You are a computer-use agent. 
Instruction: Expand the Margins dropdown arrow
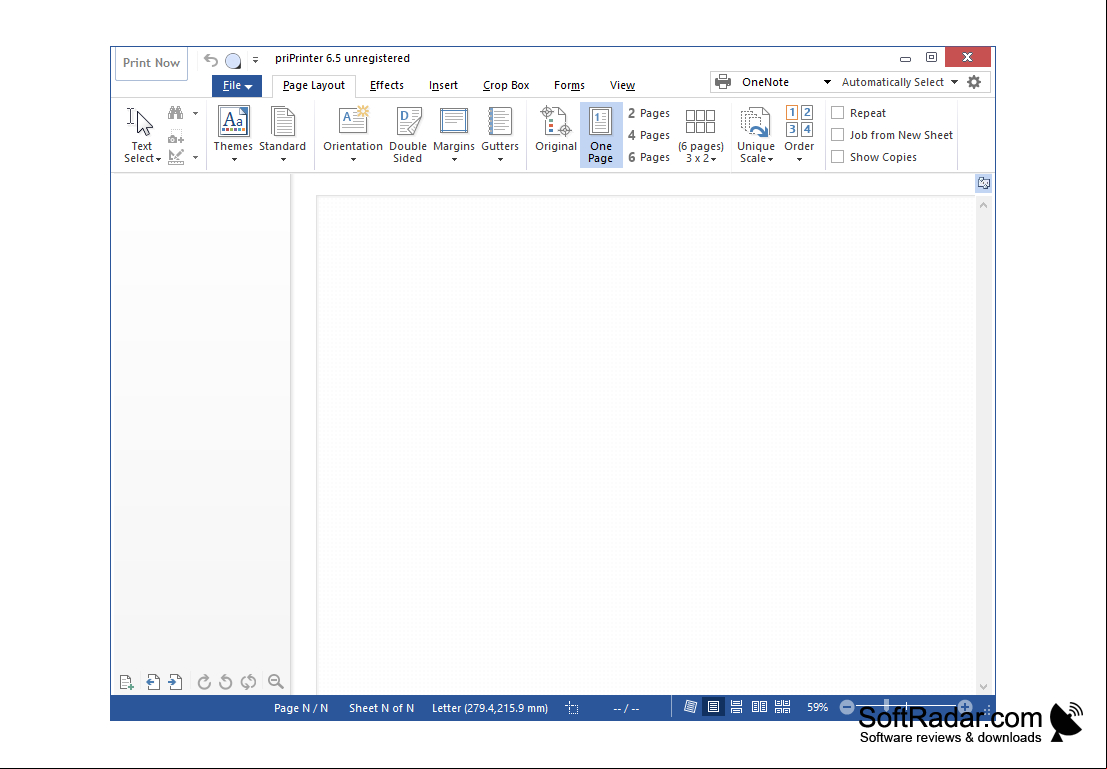click(x=454, y=160)
